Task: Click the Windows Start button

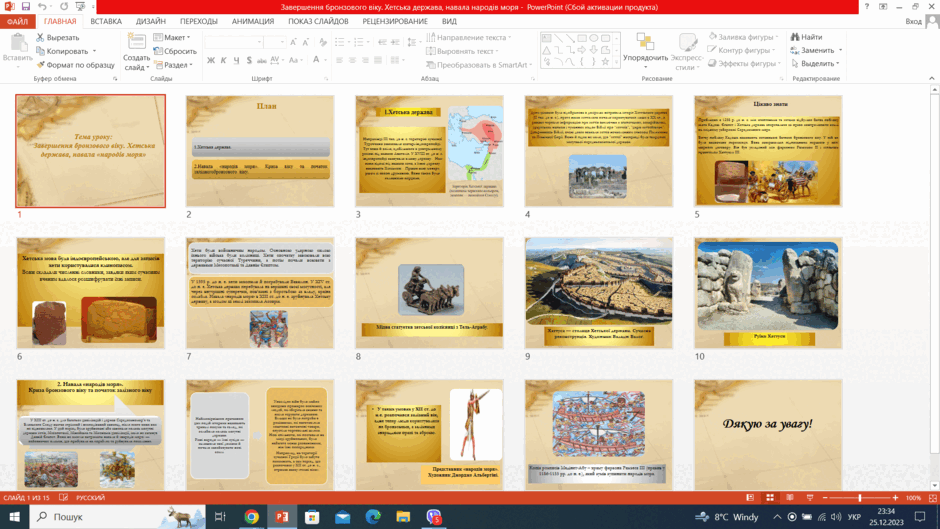Action: pyautogui.click(x=14, y=516)
